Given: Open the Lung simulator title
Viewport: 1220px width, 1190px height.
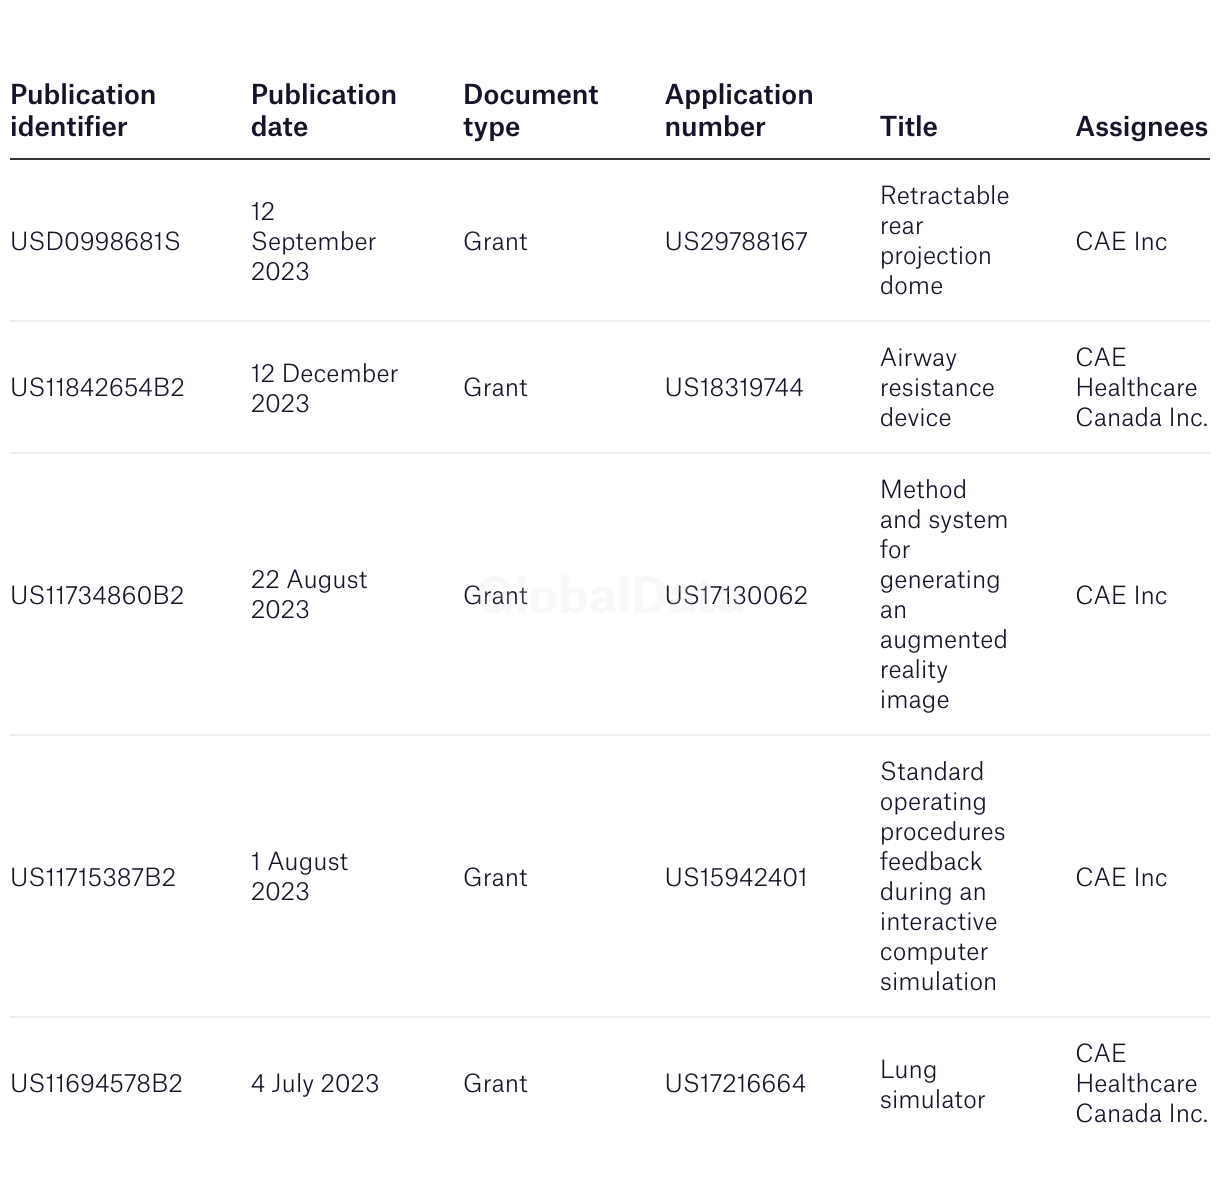Looking at the screenshot, I should click(x=932, y=1085).
